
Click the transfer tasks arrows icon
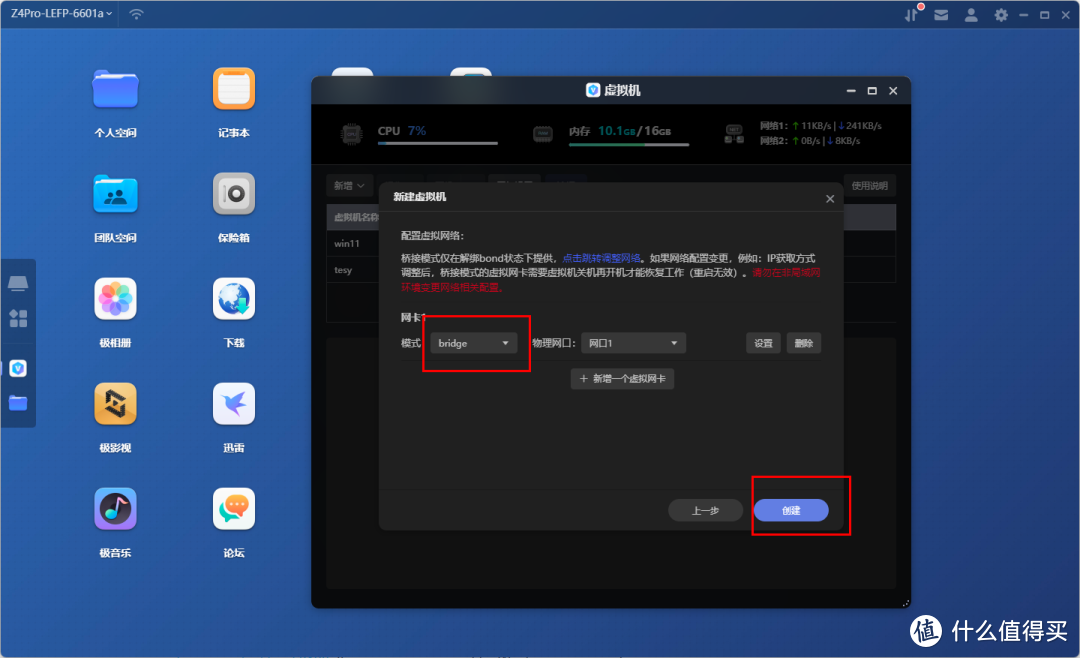[912, 14]
